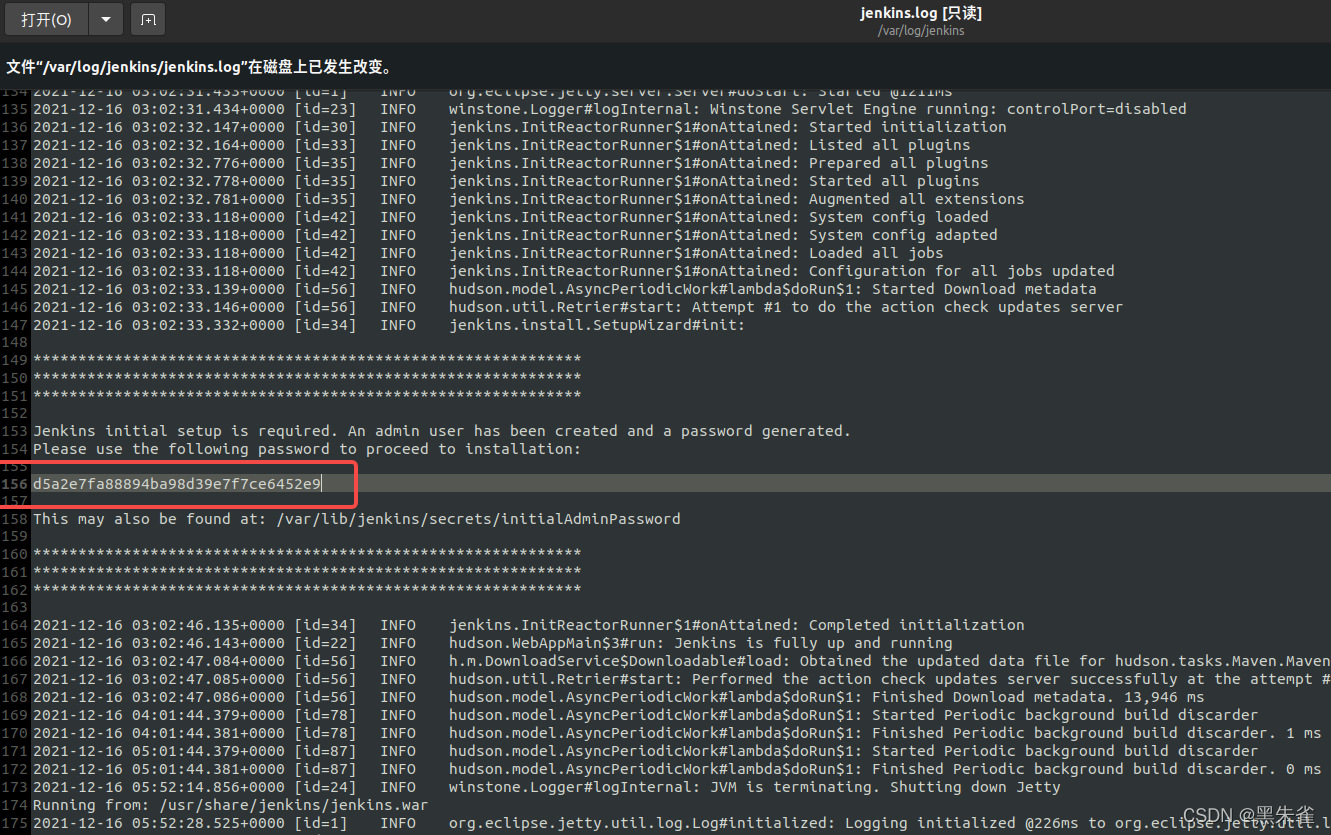Screen dimensions: 1331x835
Task: Click the /var/lib/jenkins/secrets/initialAdminPassword path text
Action: pos(478,519)
